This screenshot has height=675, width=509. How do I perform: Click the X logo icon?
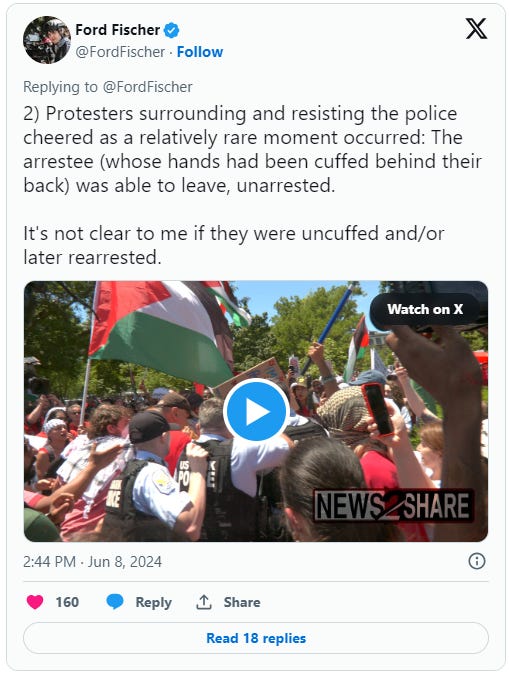pos(476,29)
